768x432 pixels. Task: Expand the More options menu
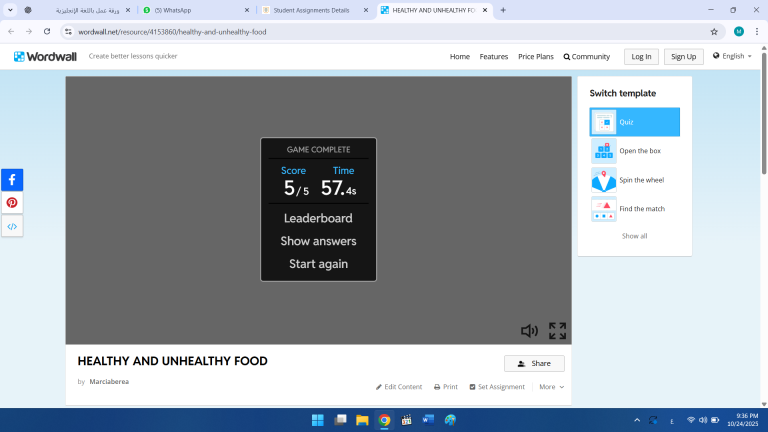click(551, 387)
